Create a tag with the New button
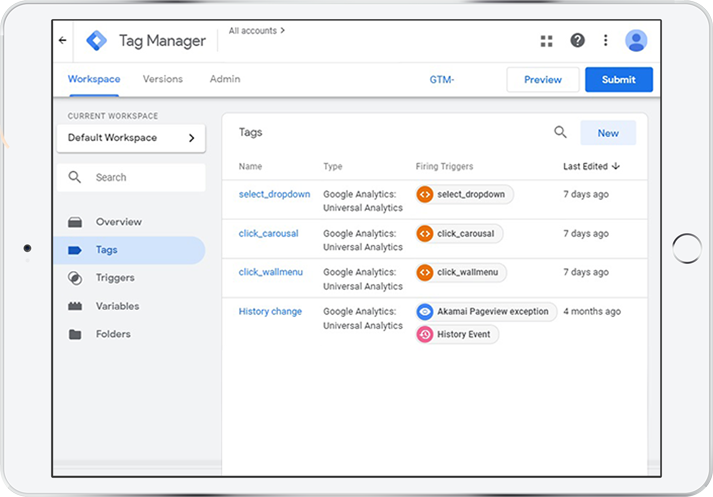 point(608,133)
